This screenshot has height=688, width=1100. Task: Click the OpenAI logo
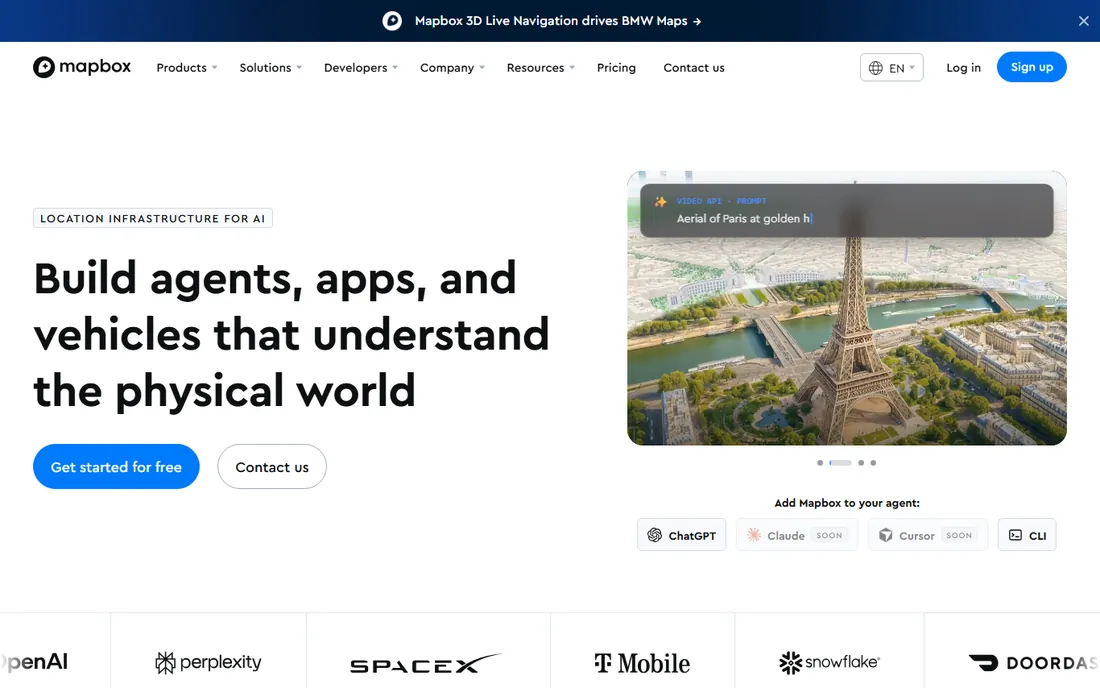point(34,661)
